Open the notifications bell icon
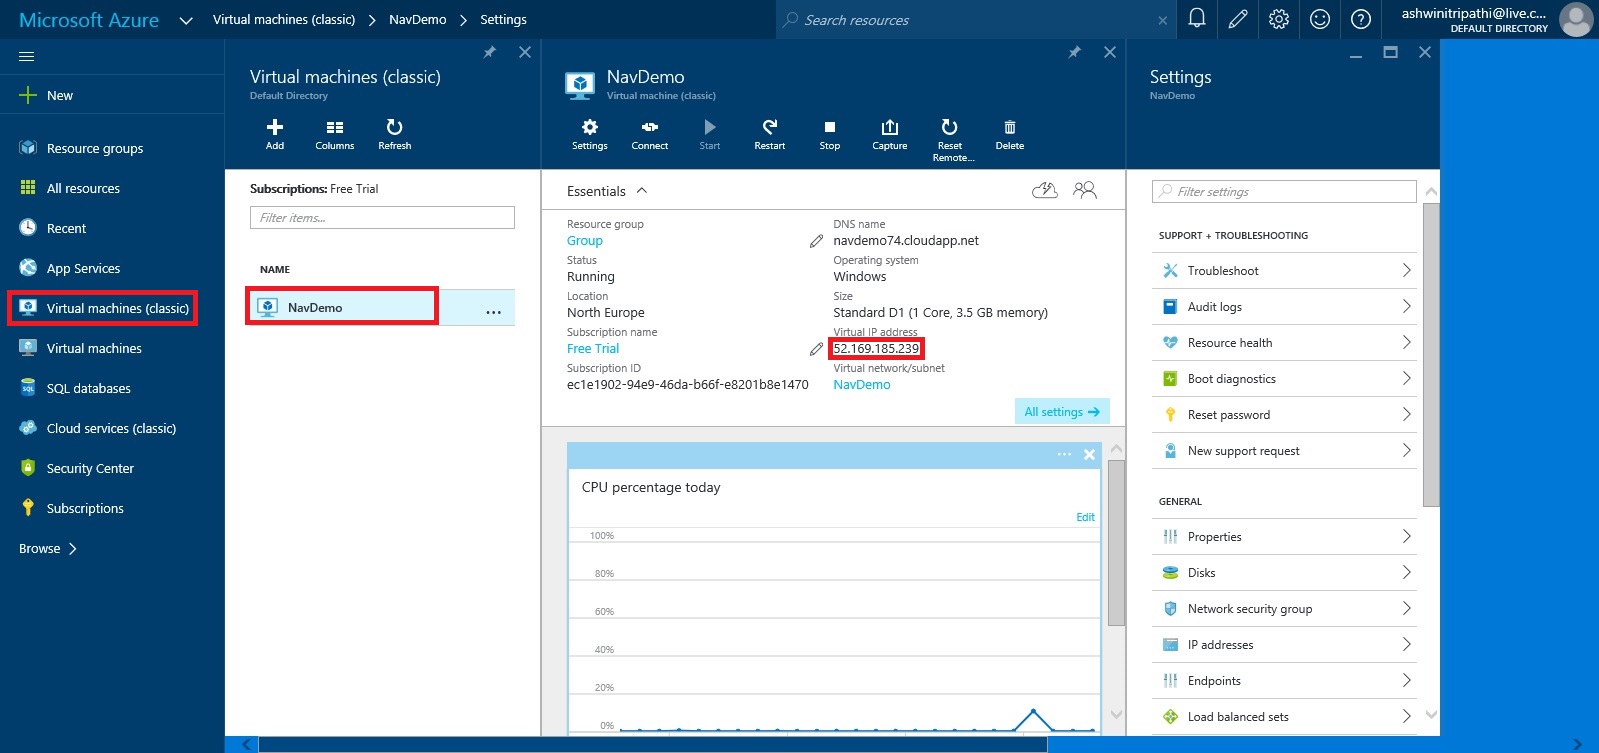 [1196, 19]
